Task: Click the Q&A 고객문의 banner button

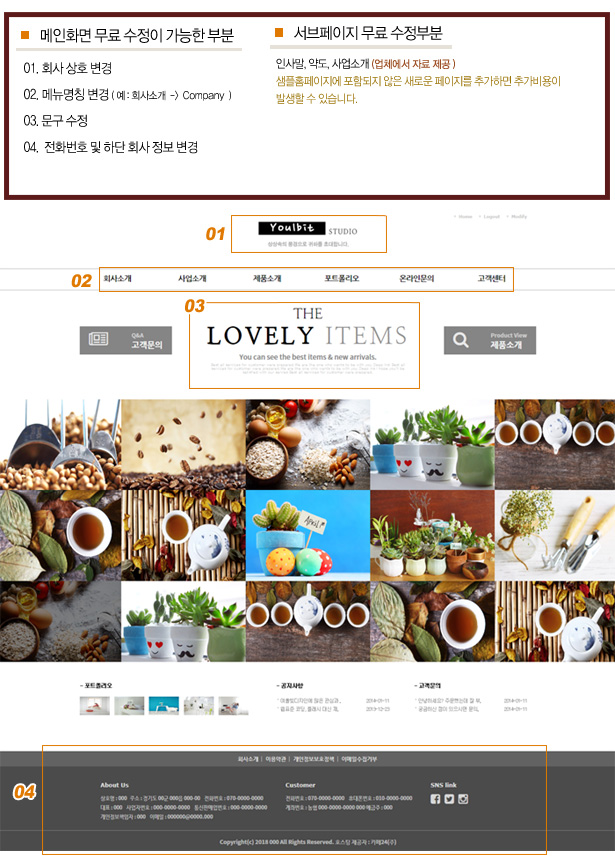Action: pyautogui.click(x=126, y=341)
